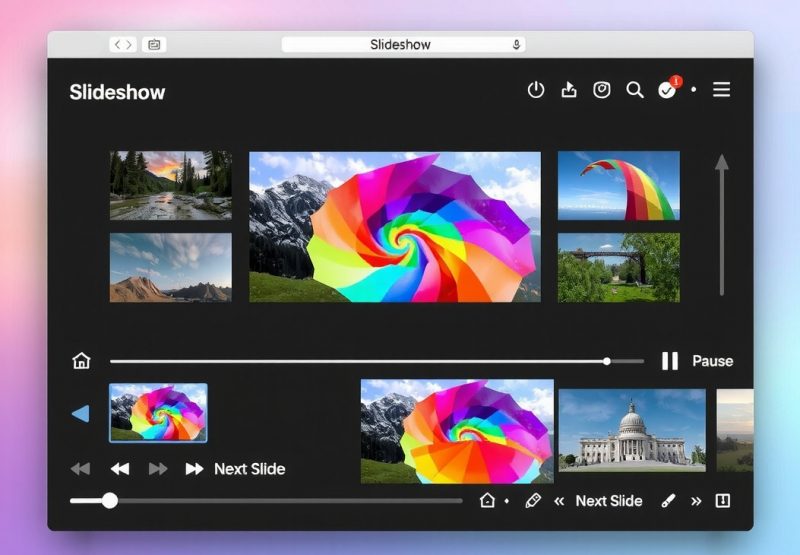Select the forest river sunset thumbnail

(x=171, y=185)
